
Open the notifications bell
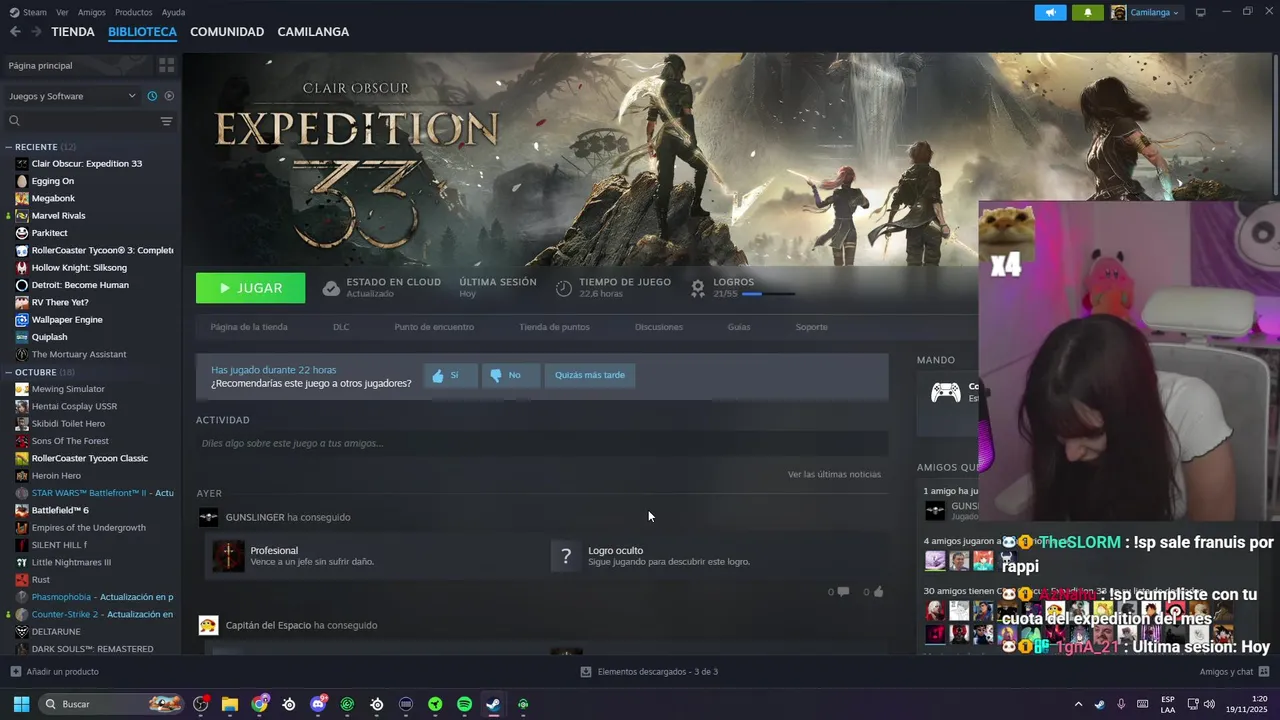tap(1088, 12)
